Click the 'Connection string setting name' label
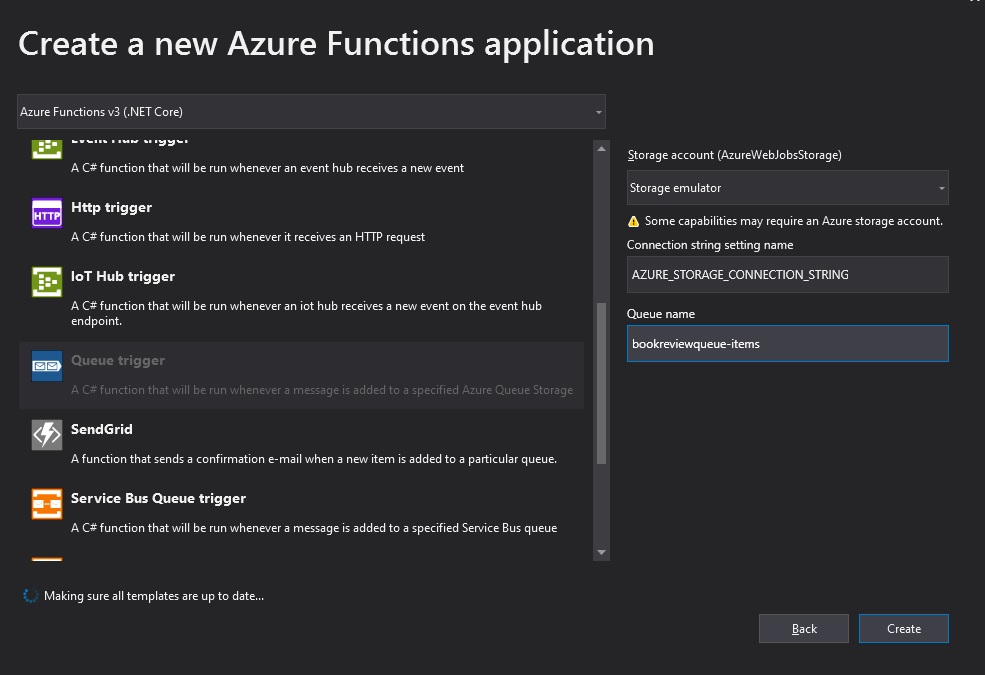This screenshot has height=675, width=985. click(x=710, y=245)
